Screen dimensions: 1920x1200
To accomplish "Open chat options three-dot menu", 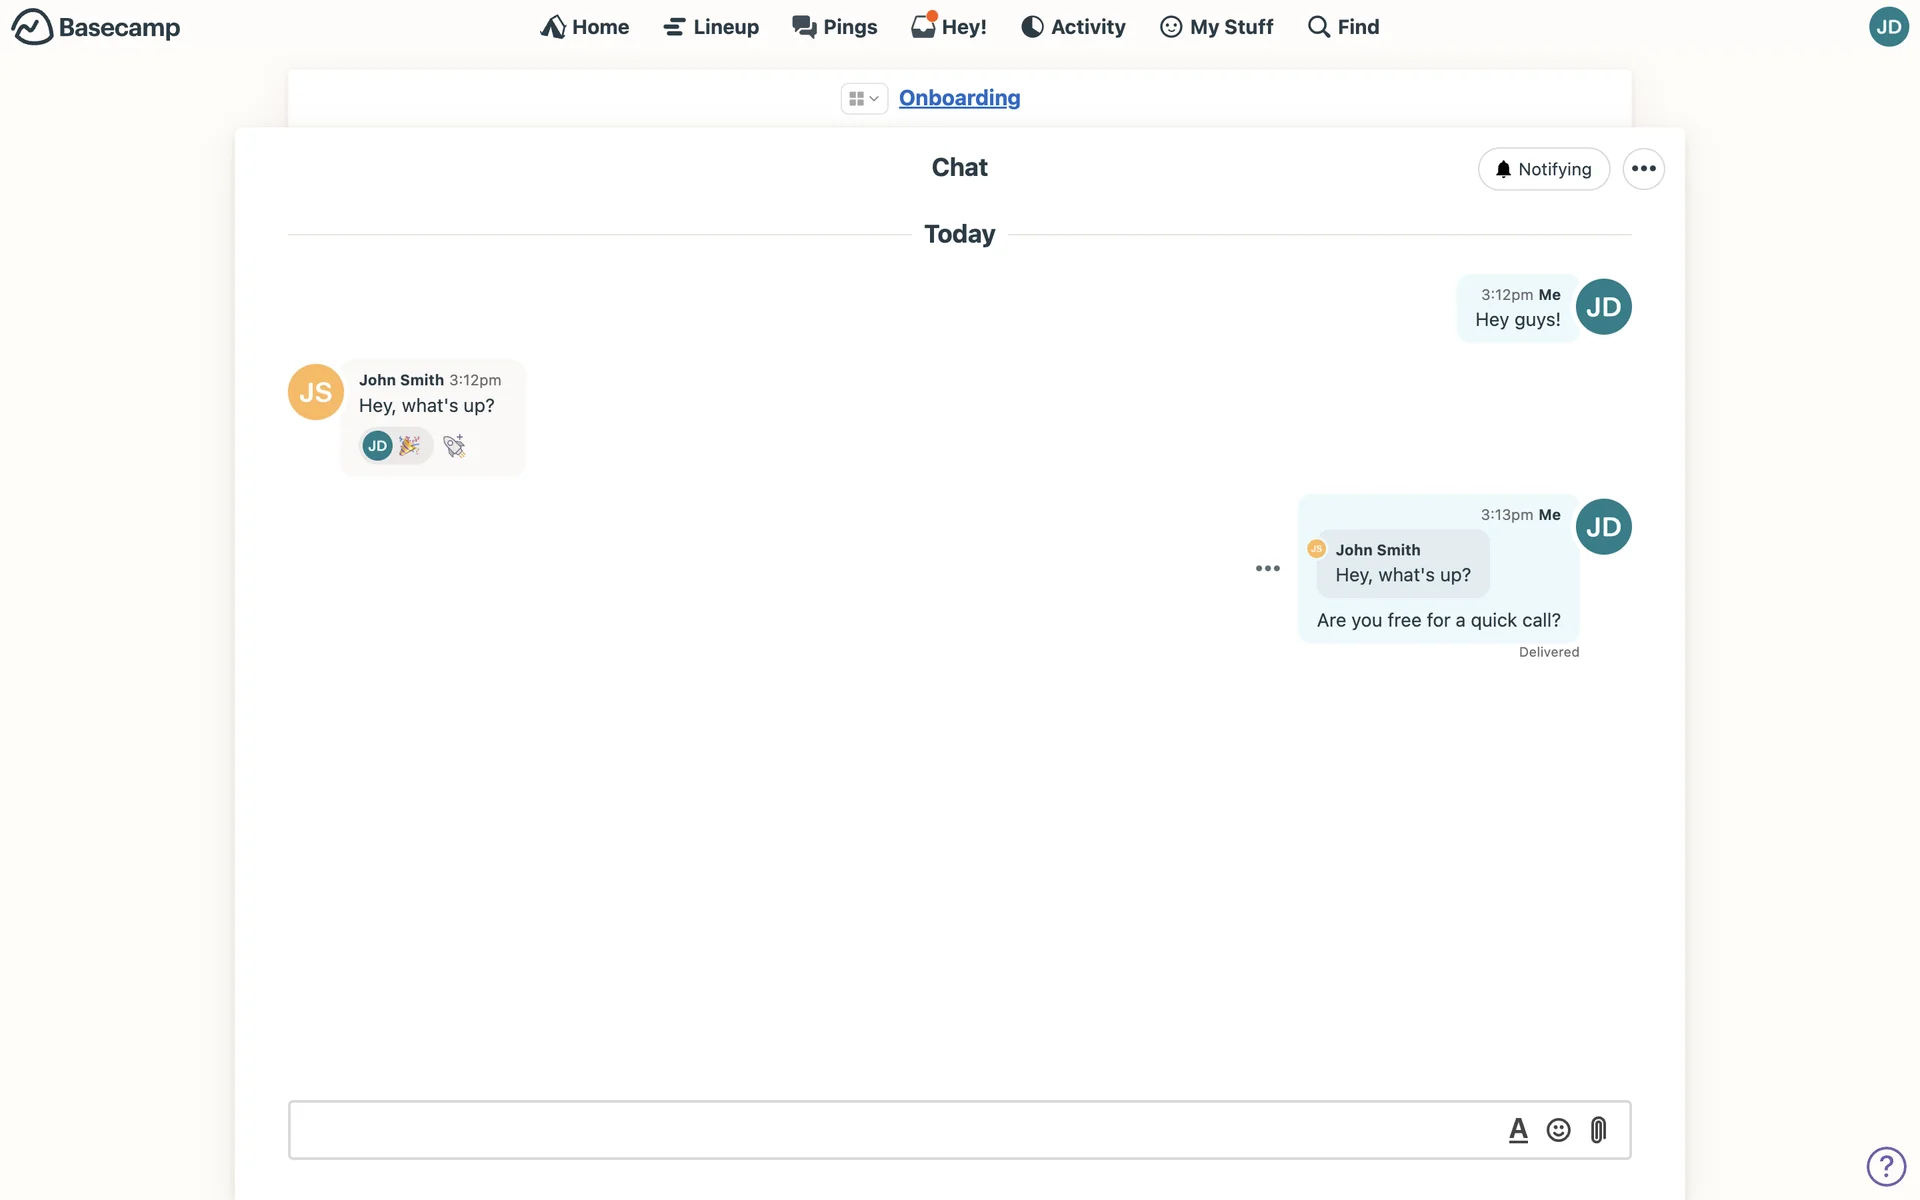I will (1643, 169).
